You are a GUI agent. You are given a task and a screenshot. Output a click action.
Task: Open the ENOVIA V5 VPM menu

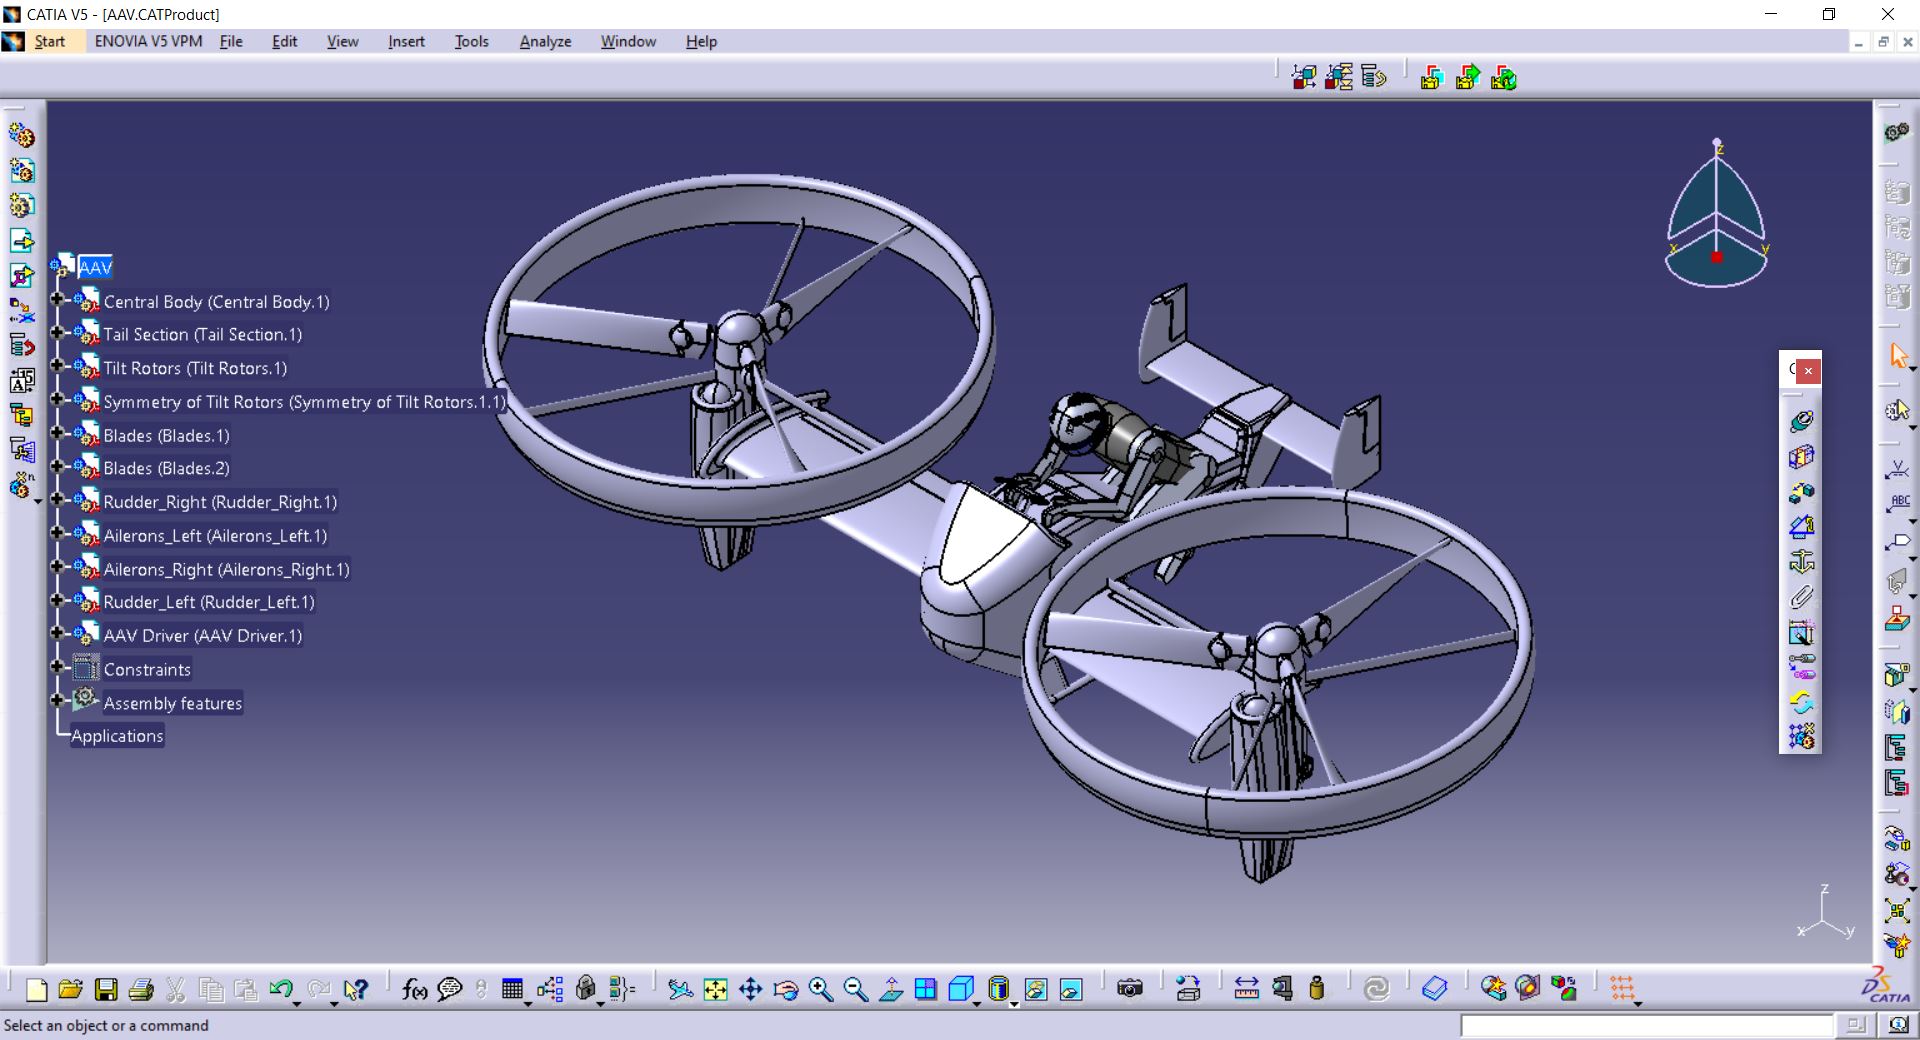148,41
